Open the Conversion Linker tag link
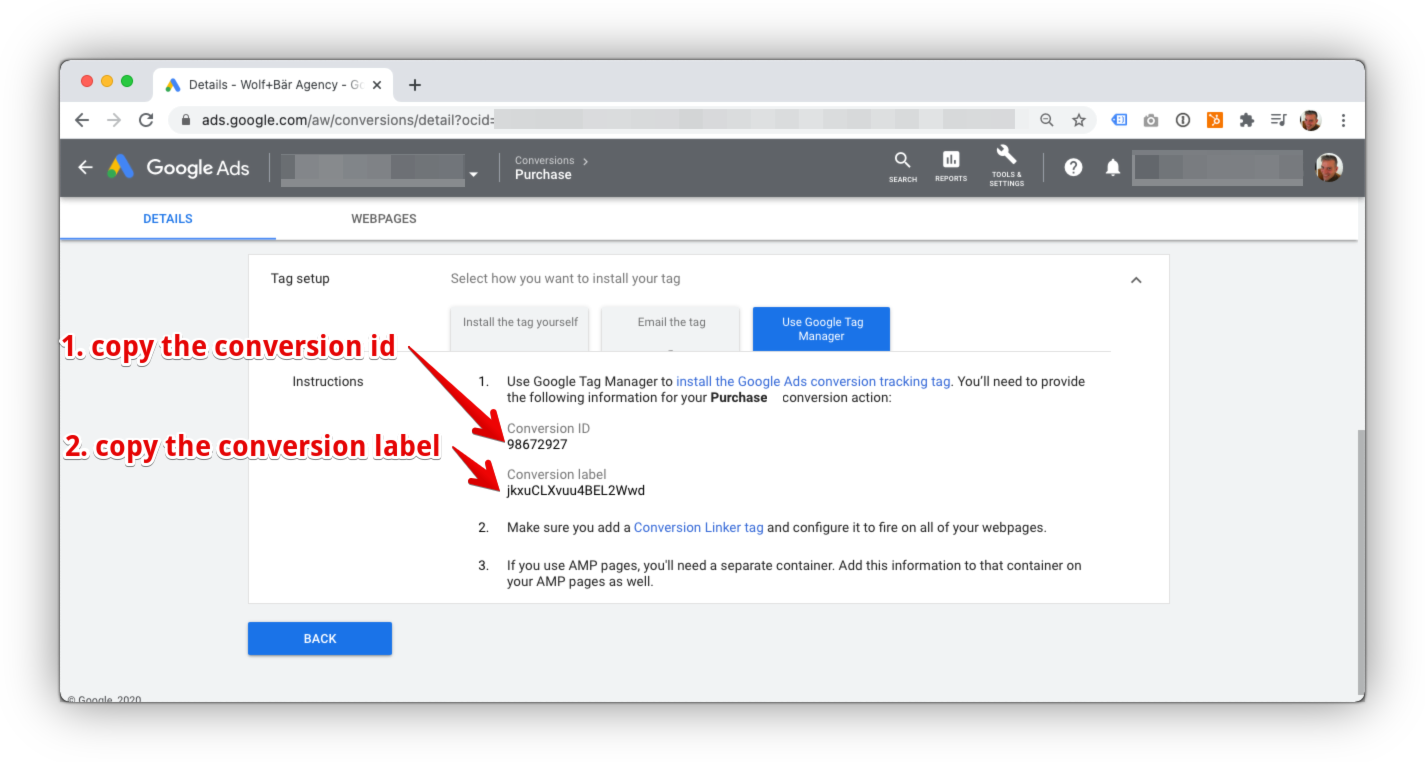This screenshot has height=762, width=1425. 699,527
